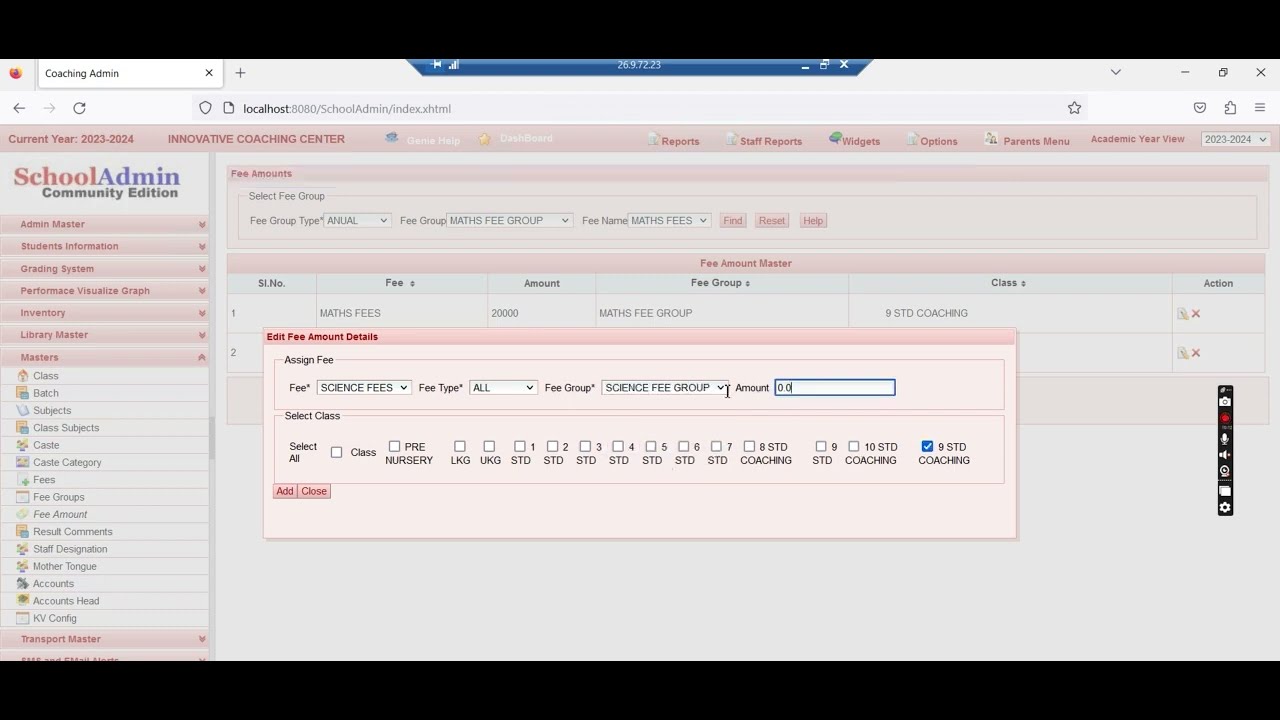Open the Fee dropdown showing SCIENCE FEES
Image resolution: width=1280 pixels, height=720 pixels.
pyautogui.click(x=363, y=388)
